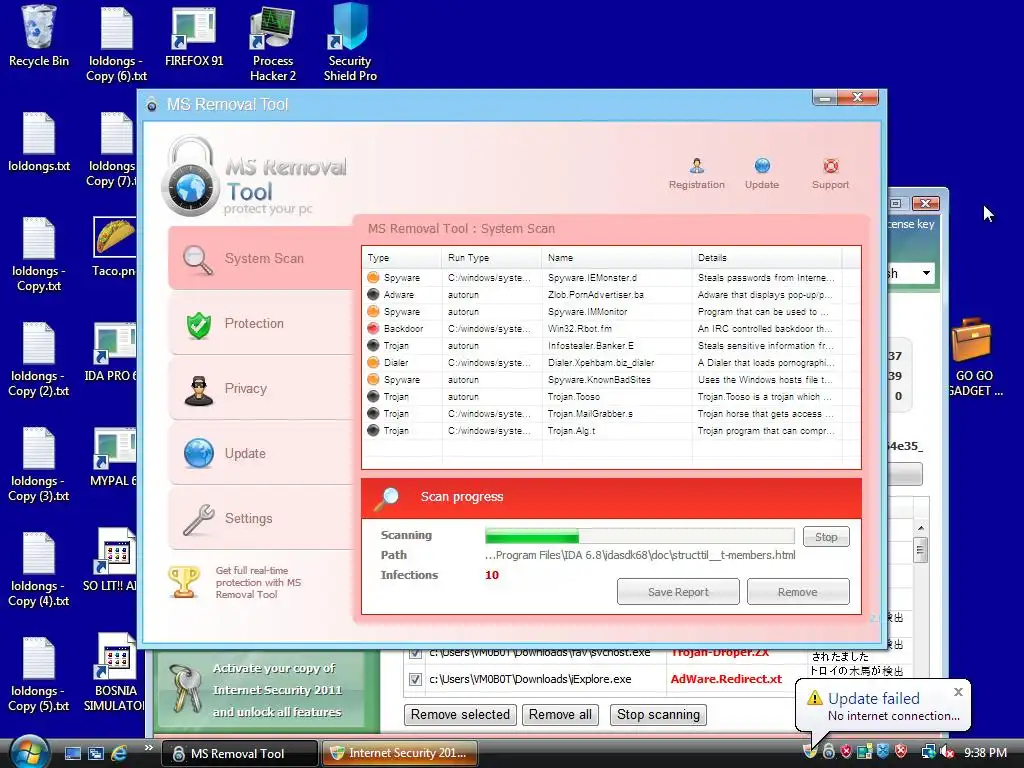The height and width of the screenshot is (768, 1024).
Task: Click Get full real-time protection link
Action: (258, 582)
